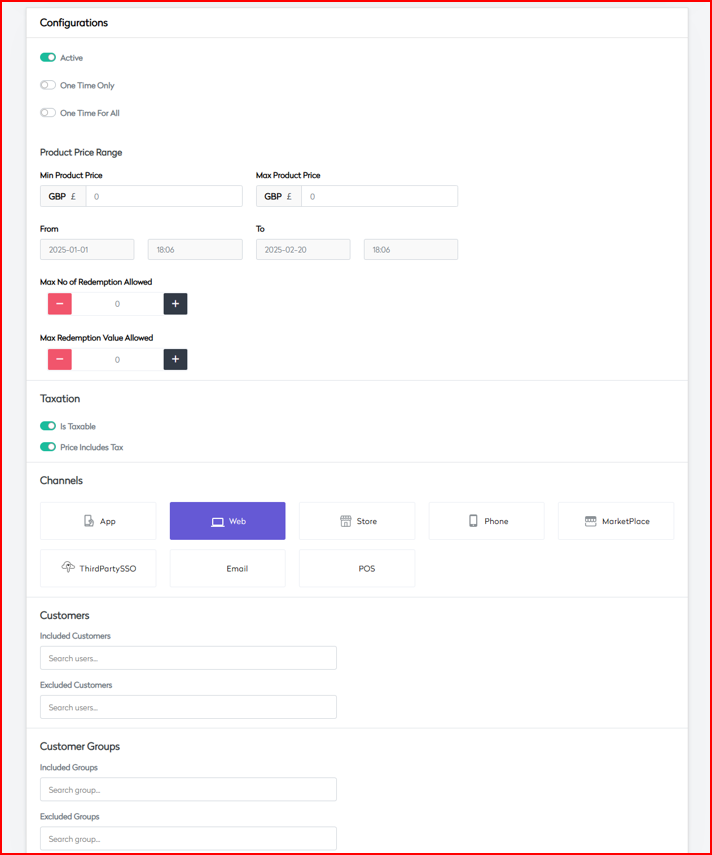Click plus on Max Redemption Value
This screenshot has width=712, height=855.
pyautogui.click(x=175, y=359)
